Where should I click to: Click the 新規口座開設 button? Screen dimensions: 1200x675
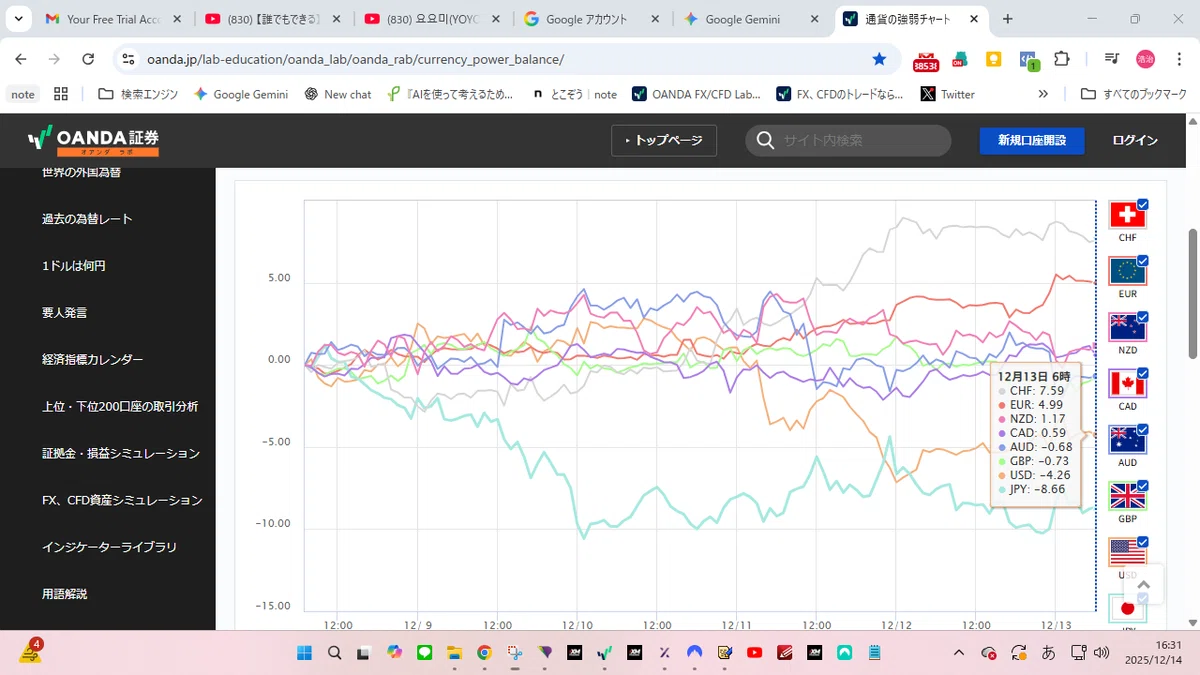(x=1032, y=141)
